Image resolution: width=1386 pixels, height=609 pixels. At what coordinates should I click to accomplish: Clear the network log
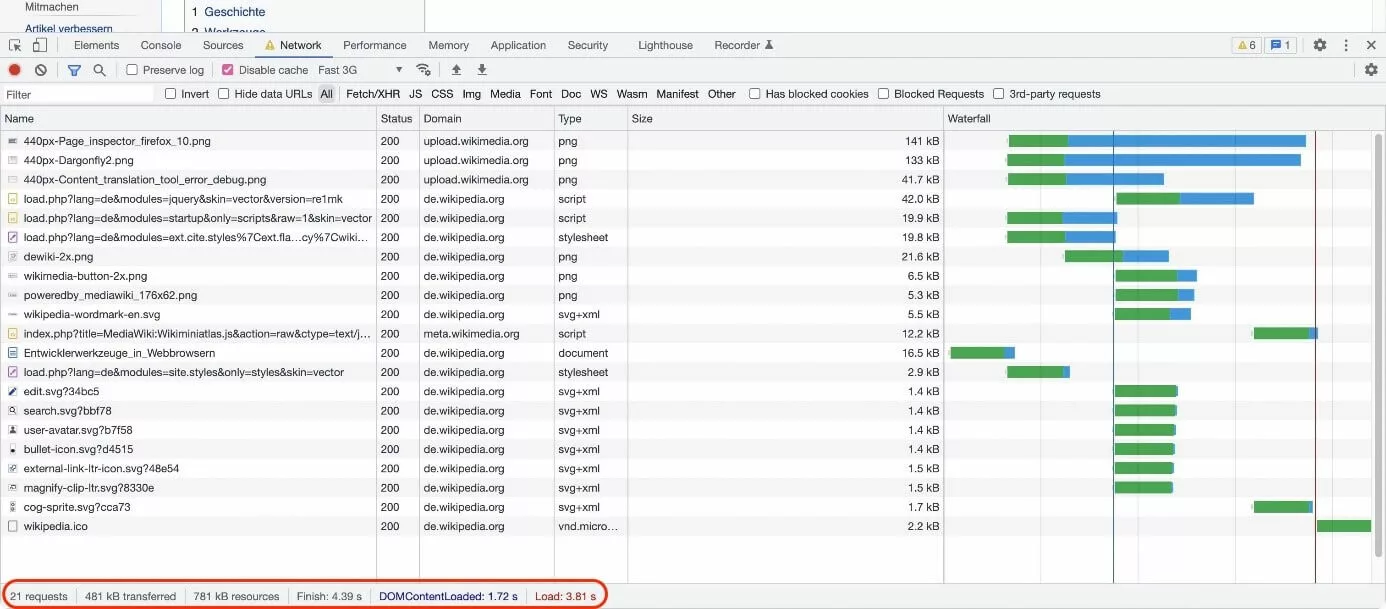point(41,70)
